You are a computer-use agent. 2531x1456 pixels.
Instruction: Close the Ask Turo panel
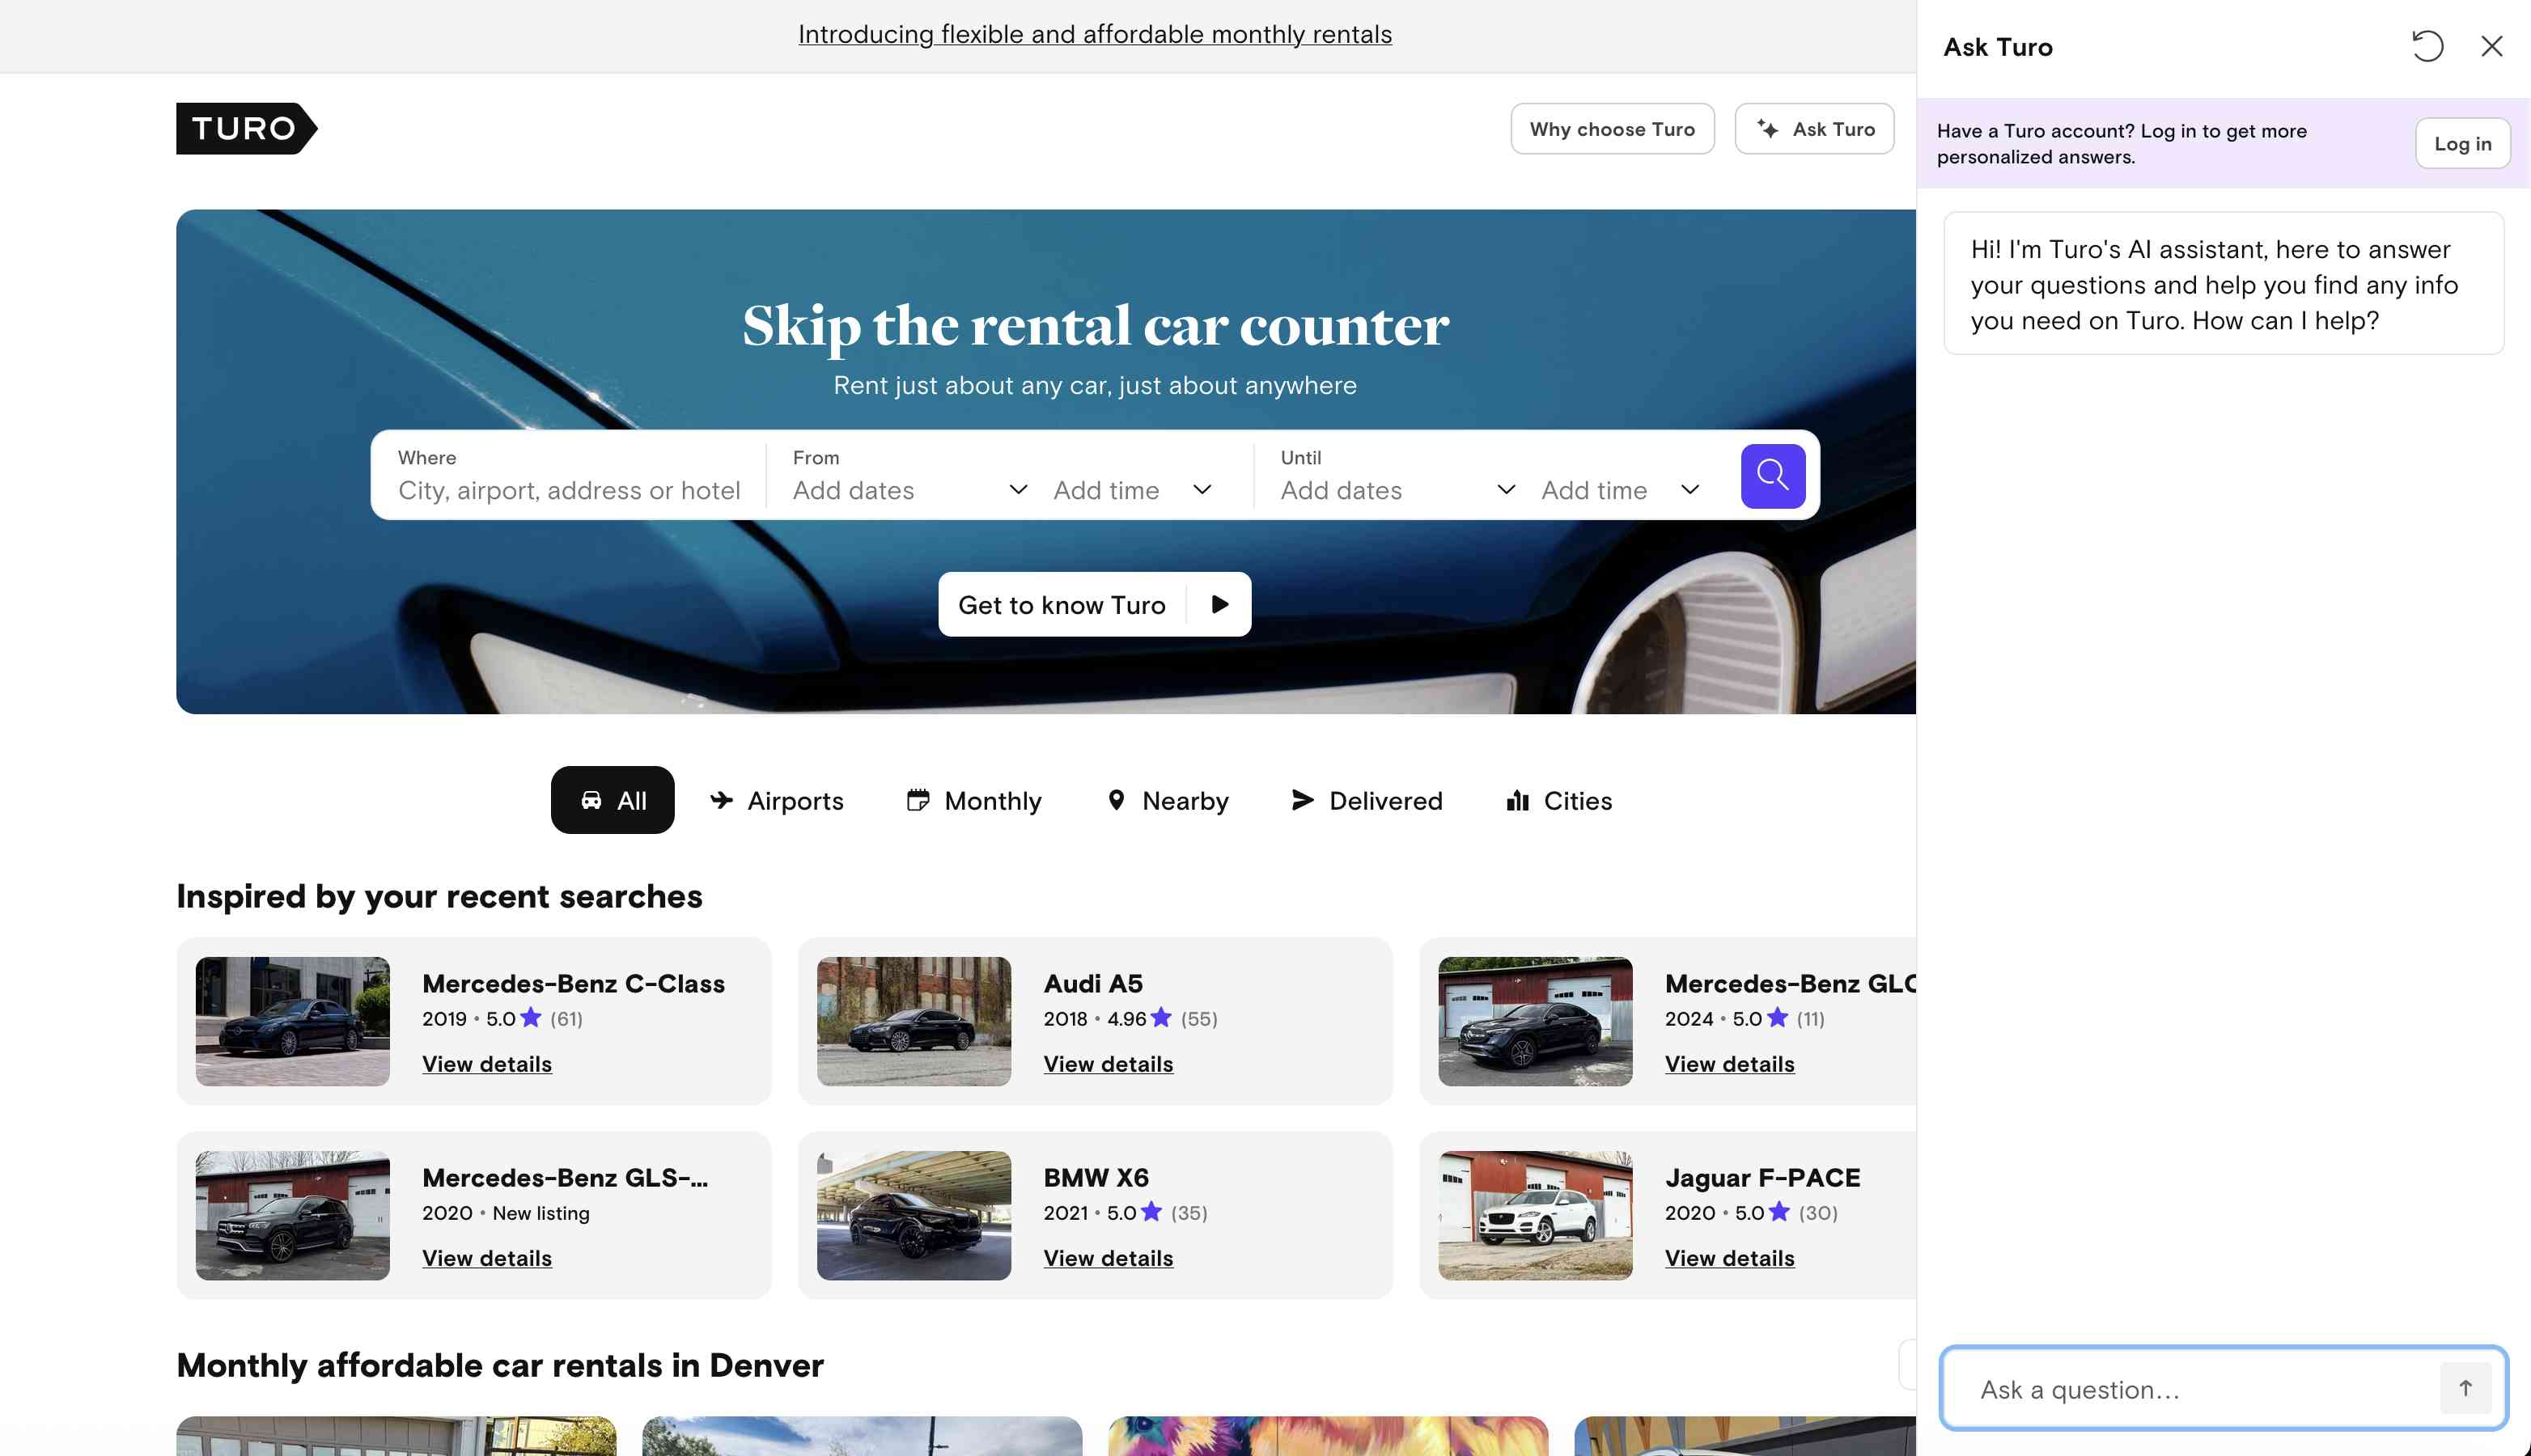click(x=2491, y=46)
